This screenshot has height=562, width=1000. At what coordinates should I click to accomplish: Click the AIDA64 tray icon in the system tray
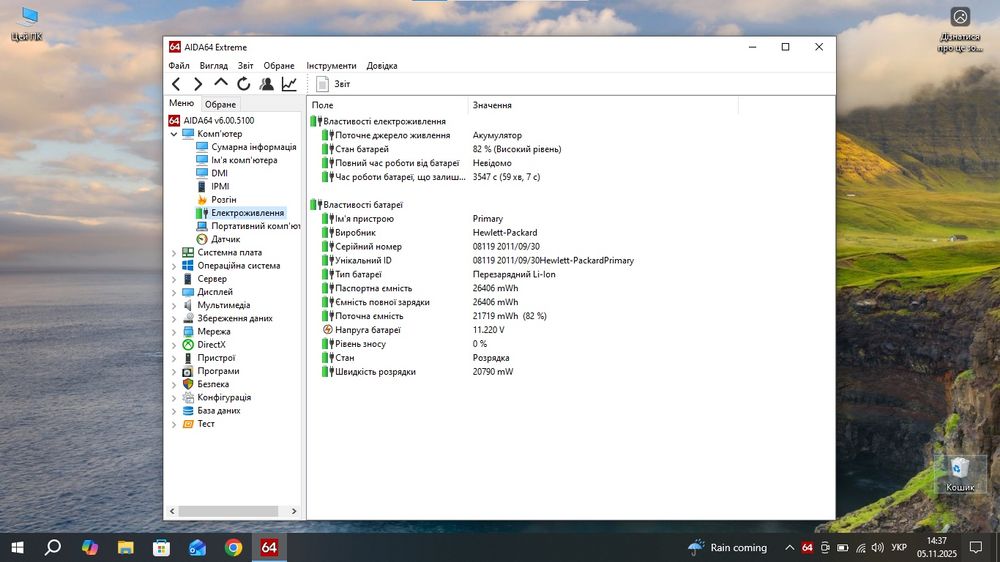807,547
